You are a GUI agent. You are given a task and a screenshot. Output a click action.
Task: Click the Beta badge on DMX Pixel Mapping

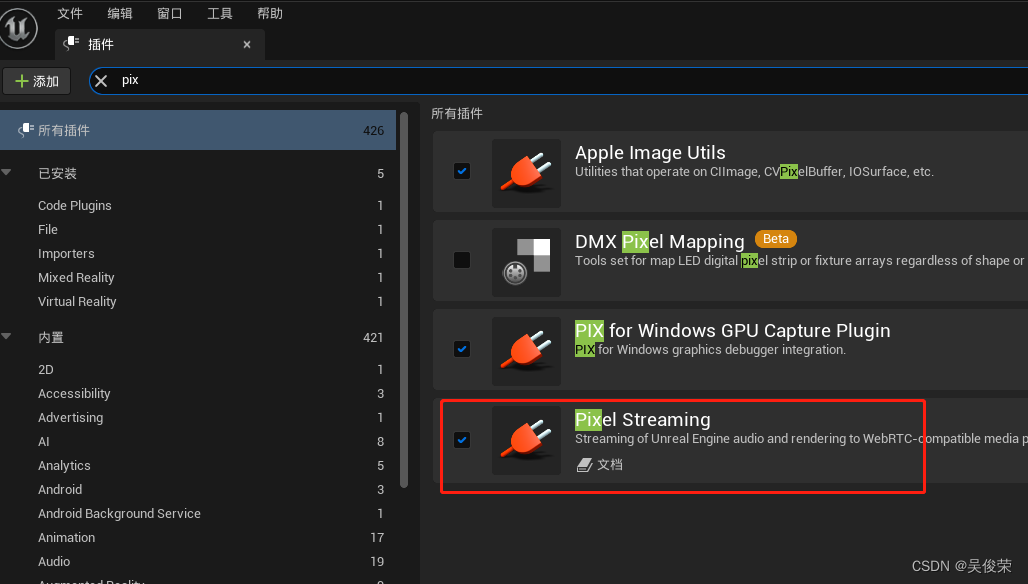(776, 239)
